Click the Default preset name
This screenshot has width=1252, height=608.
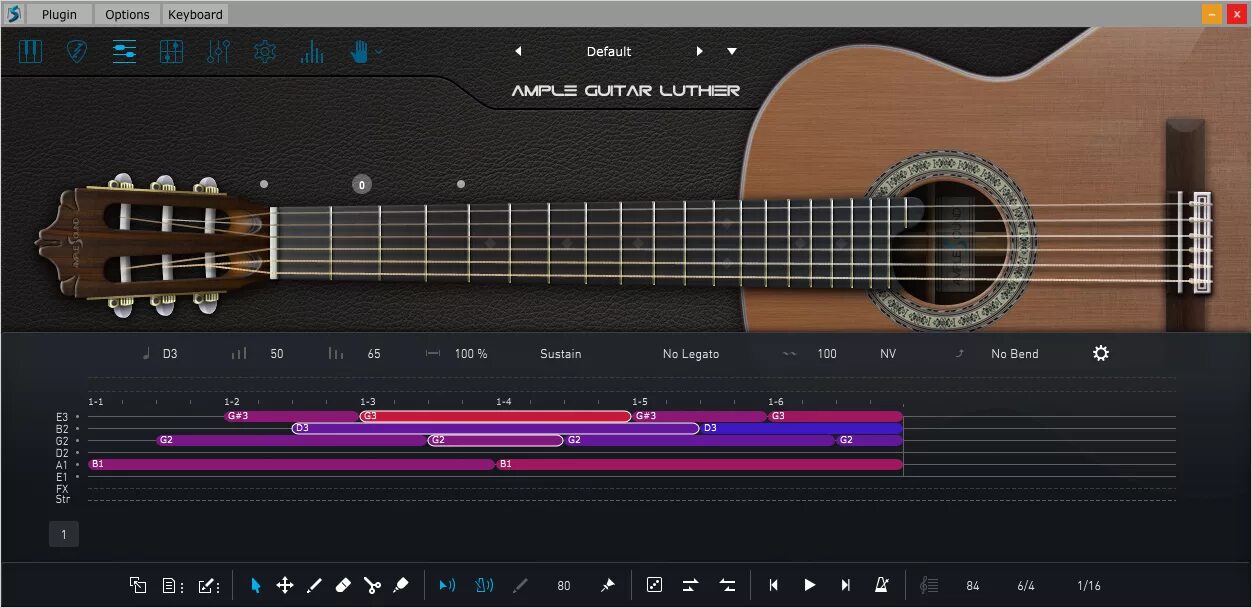coord(609,51)
